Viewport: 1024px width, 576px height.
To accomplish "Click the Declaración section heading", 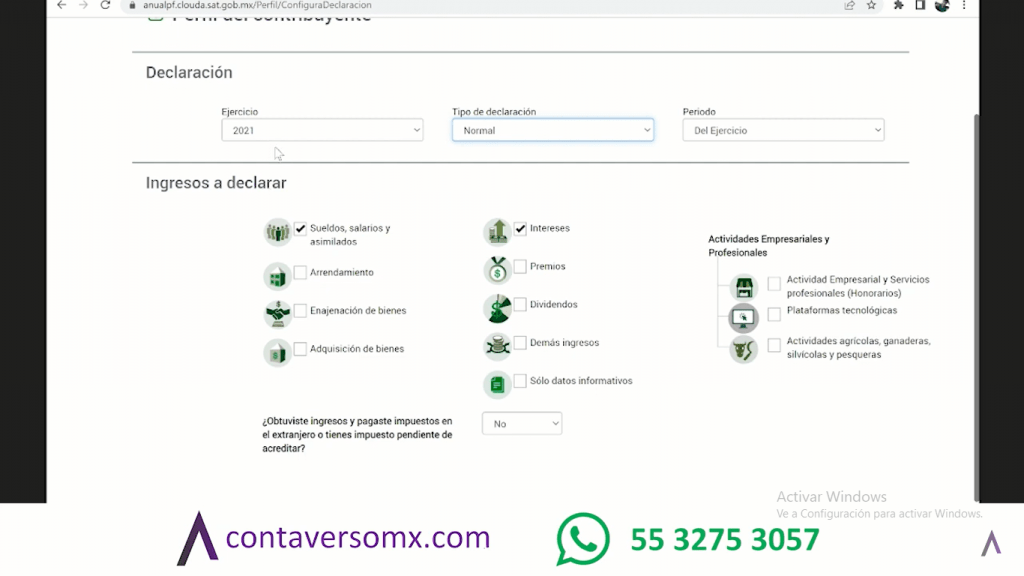I will (189, 72).
